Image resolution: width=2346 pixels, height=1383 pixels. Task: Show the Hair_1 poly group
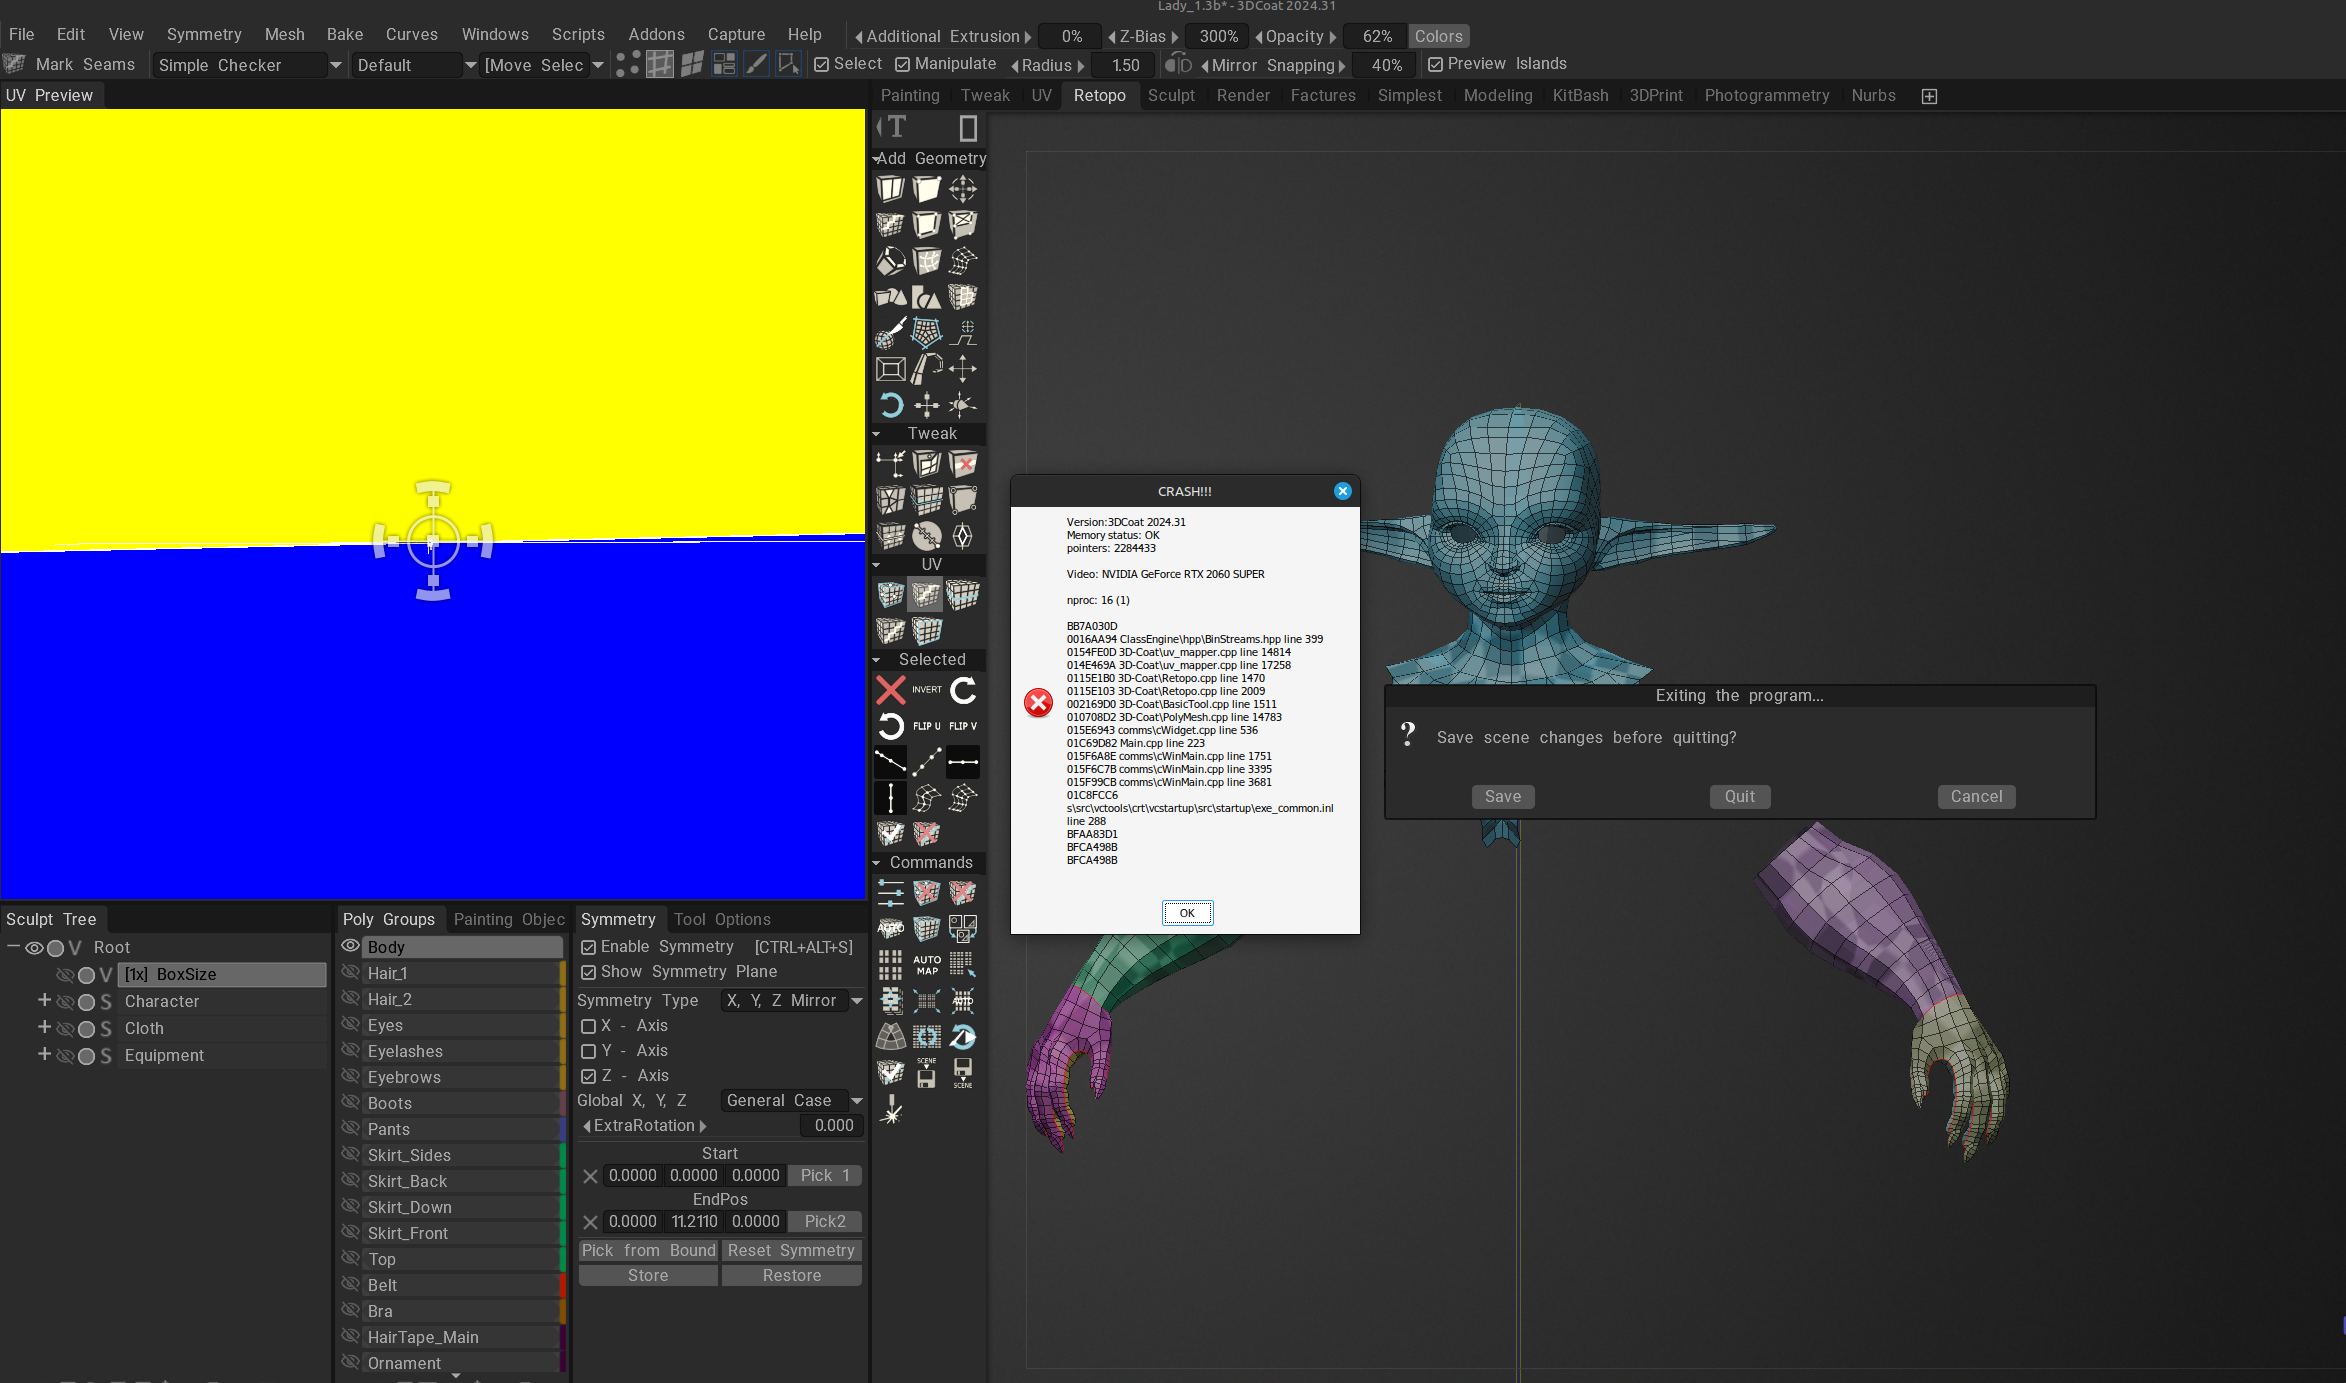click(350, 972)
